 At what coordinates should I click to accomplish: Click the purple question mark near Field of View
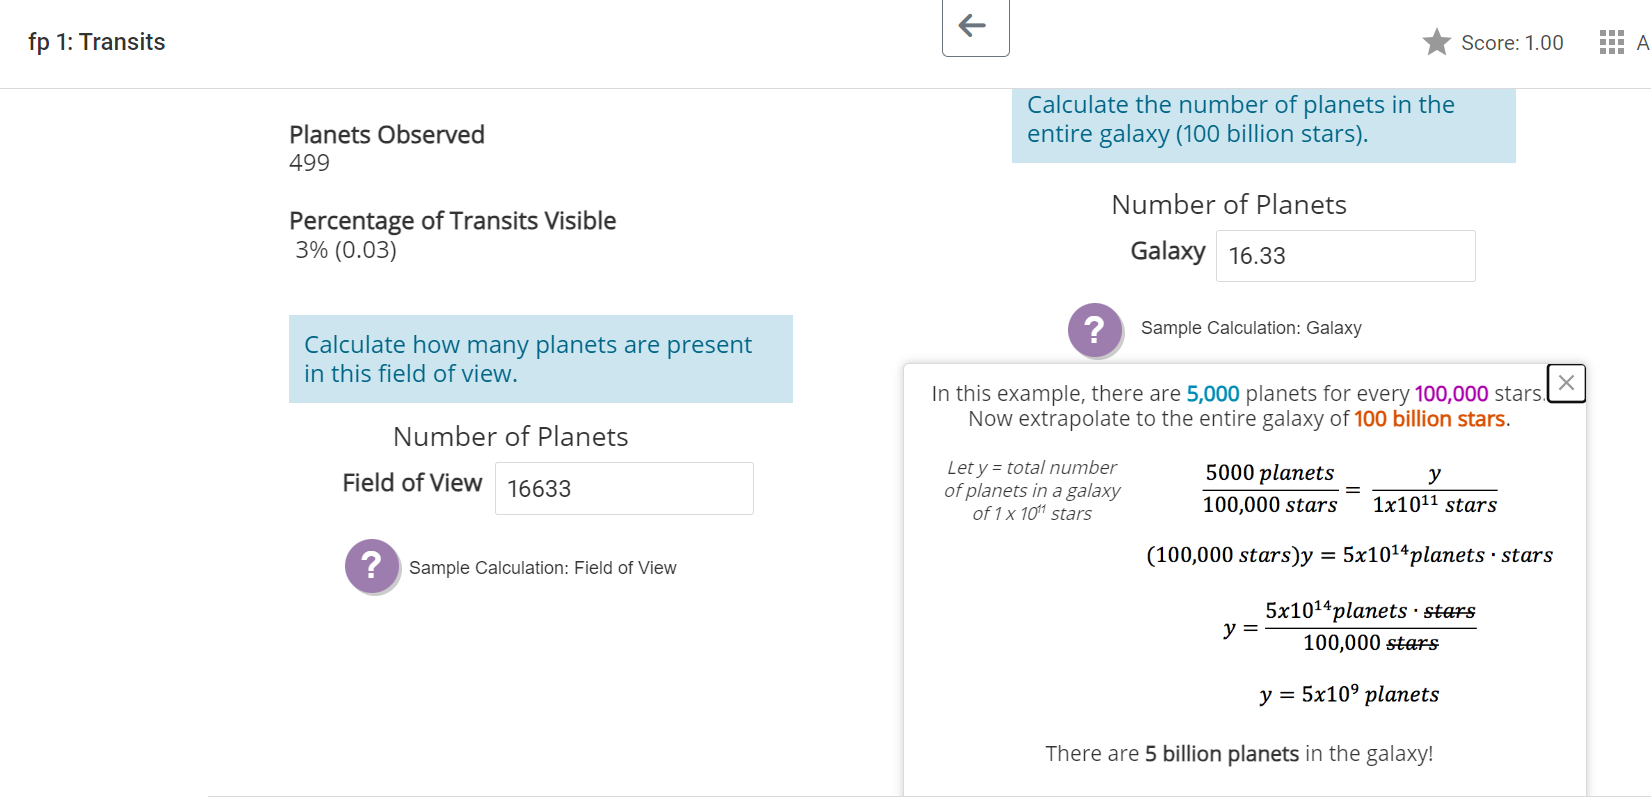(372, 566)
